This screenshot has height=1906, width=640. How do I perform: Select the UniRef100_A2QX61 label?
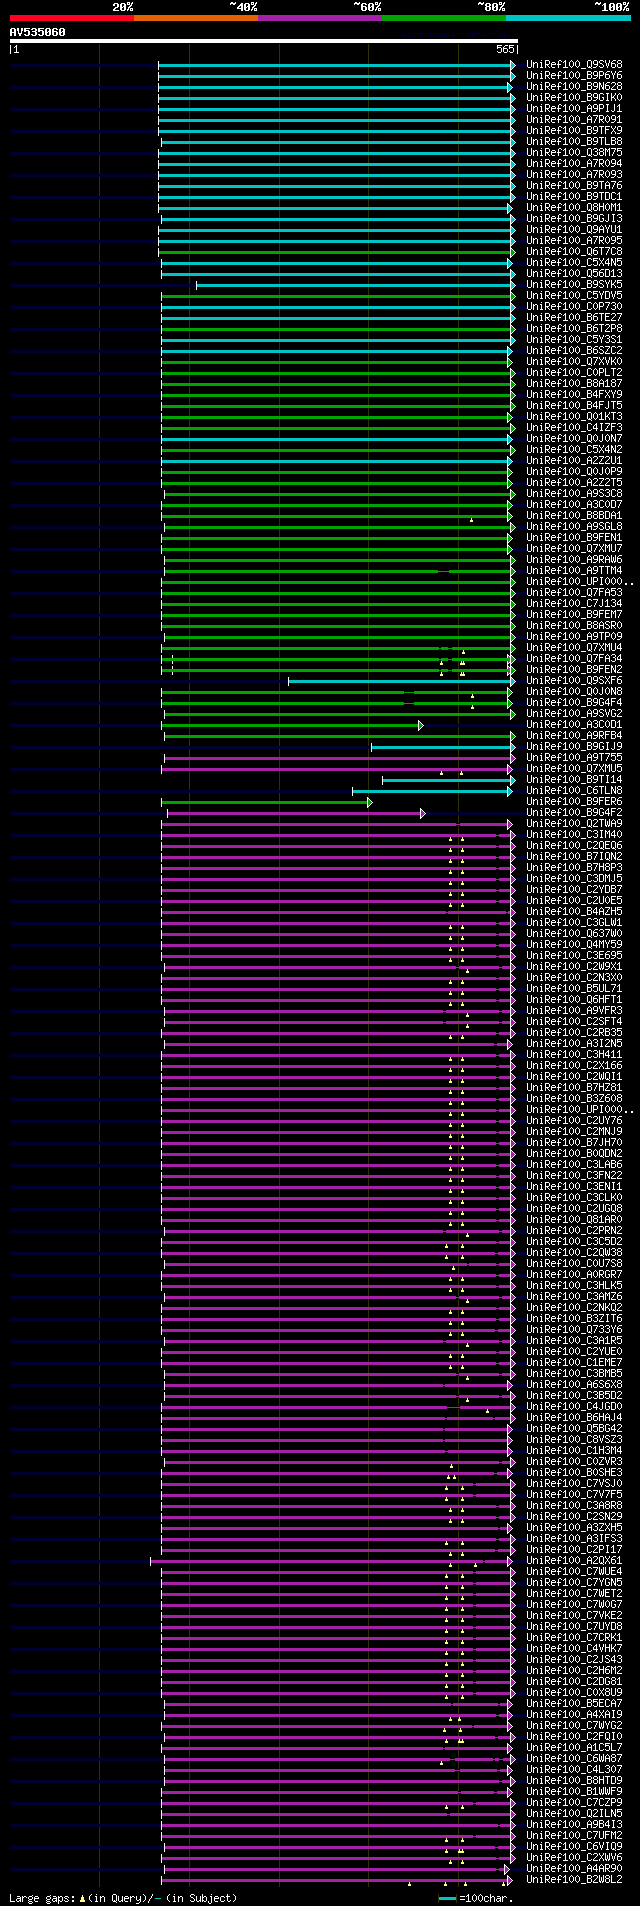pos(574,1561)
